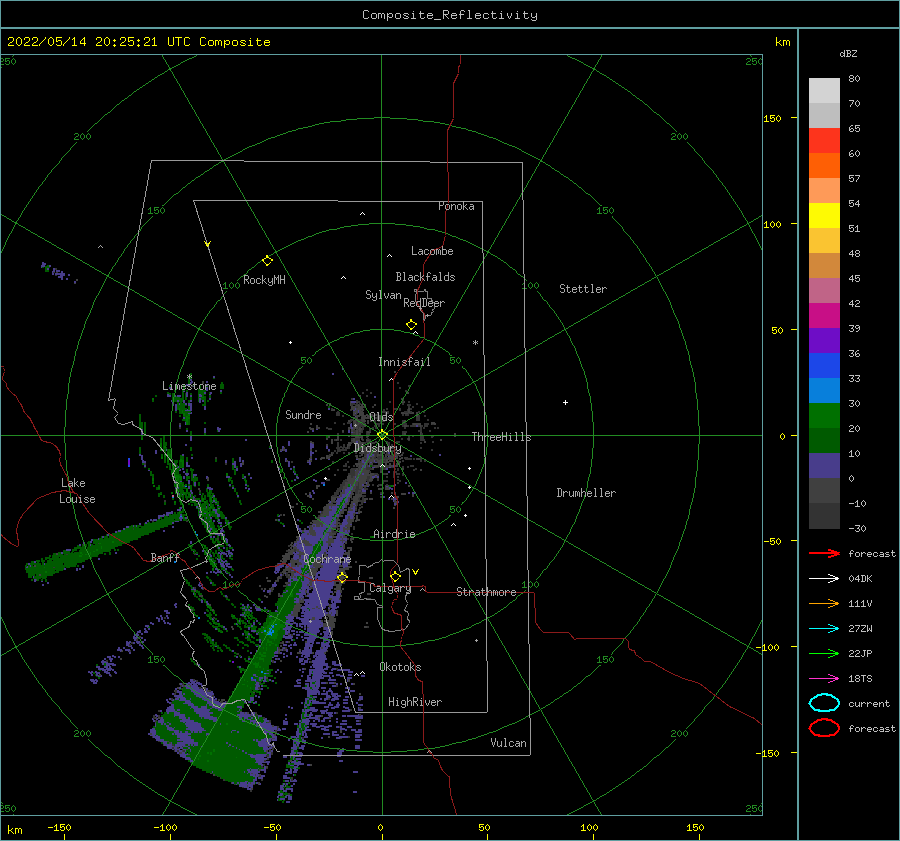Click the Sundre town label
Screen dimensions: 900x841
pos(303,415)
